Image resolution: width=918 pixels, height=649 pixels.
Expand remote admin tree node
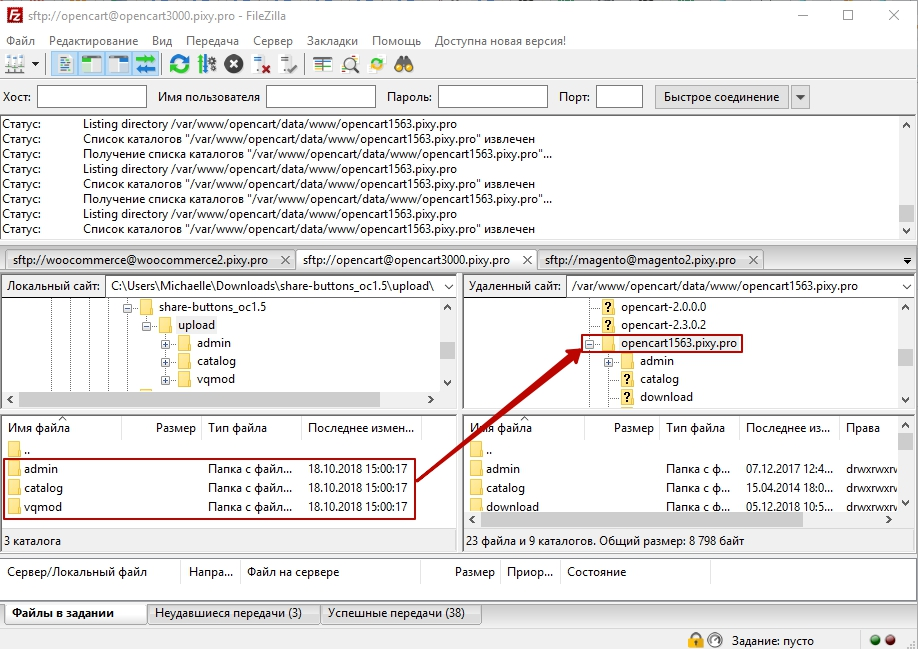point(609,362)
